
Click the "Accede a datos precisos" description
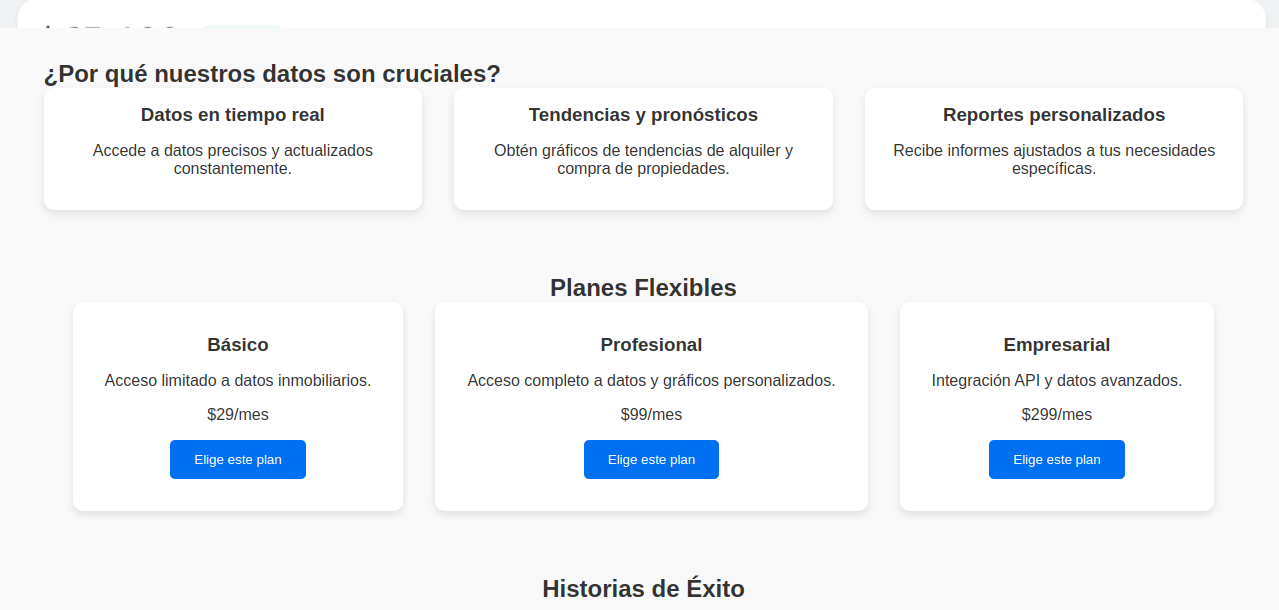tap(233, 160)
